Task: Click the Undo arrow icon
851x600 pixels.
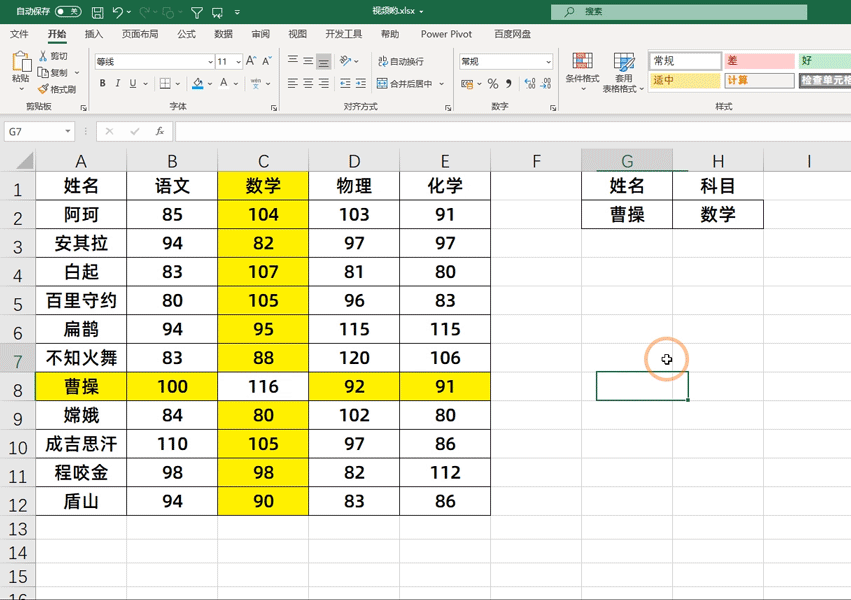Action: (118, 12)
